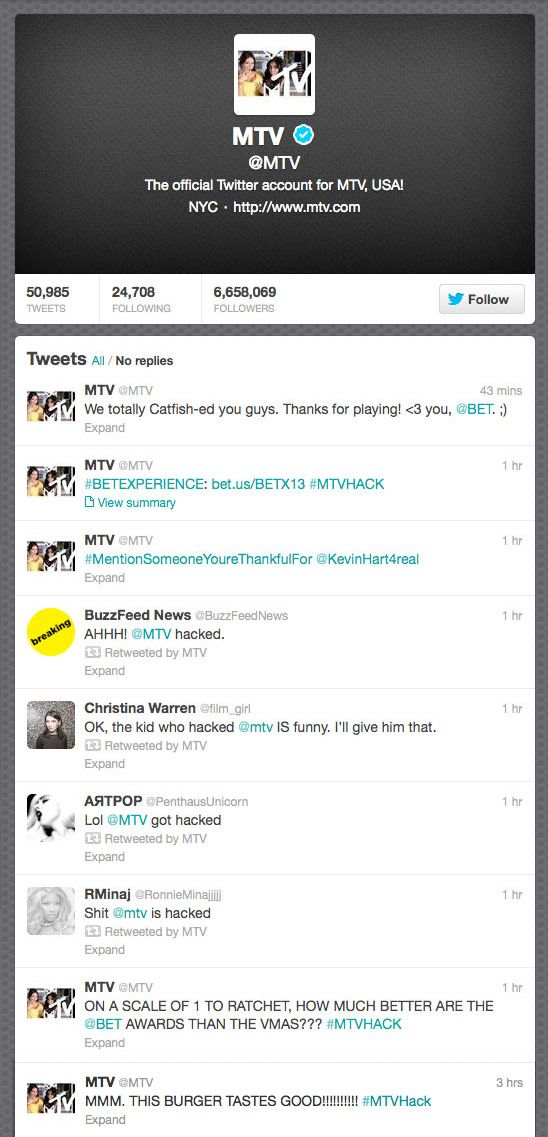Switch tweets filter to All

98,360
